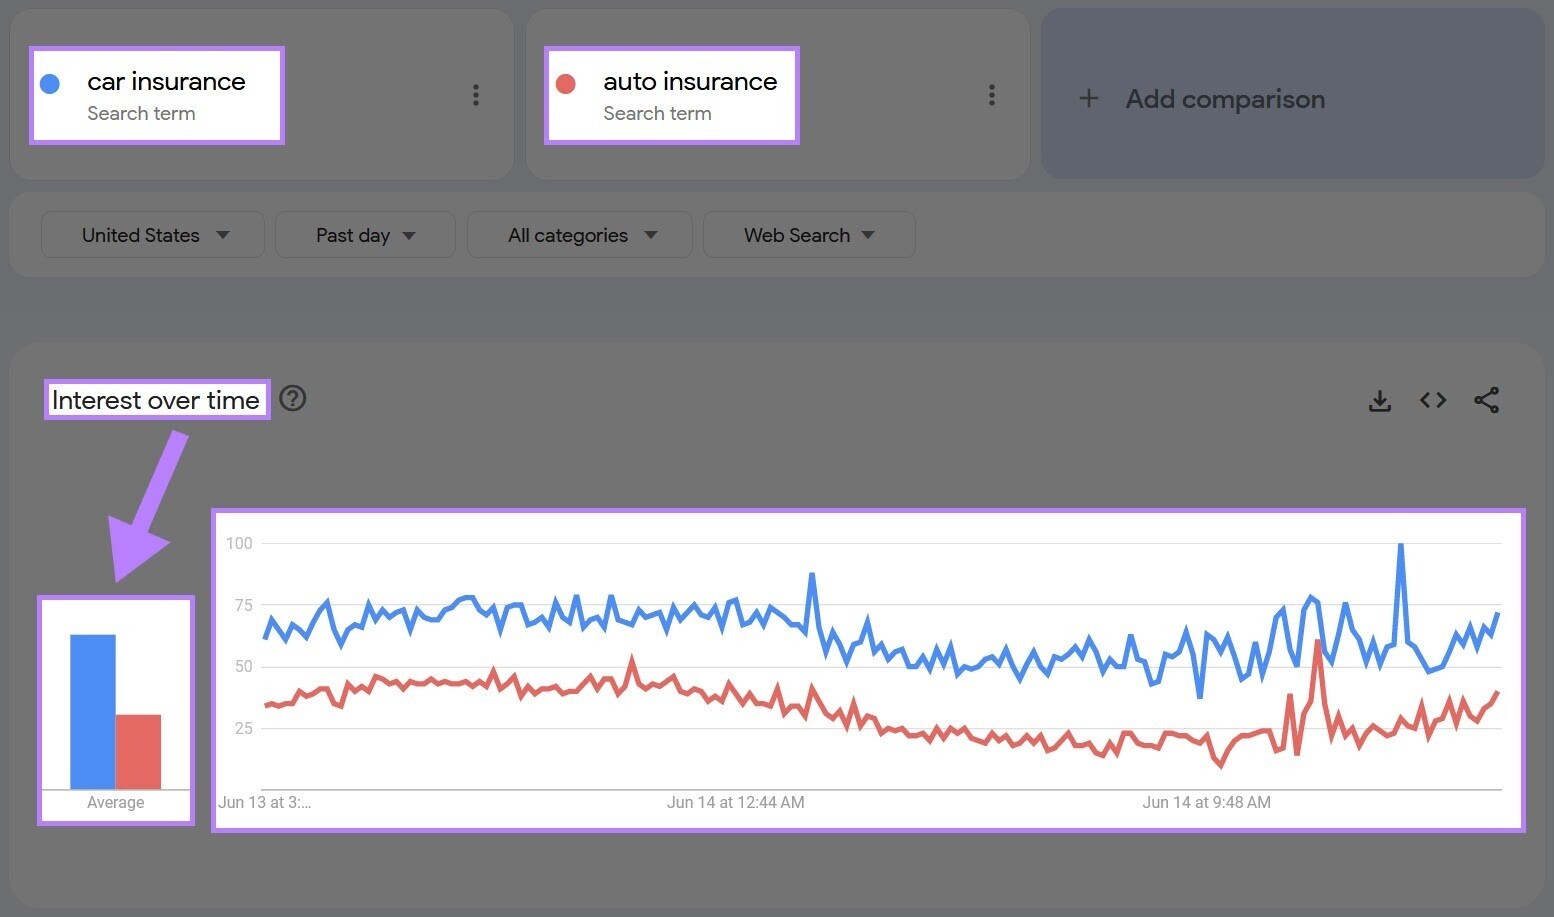Open the three-dot menu for auto insurance
Viewport: 1554px width, 917px height.
point(992,94)
